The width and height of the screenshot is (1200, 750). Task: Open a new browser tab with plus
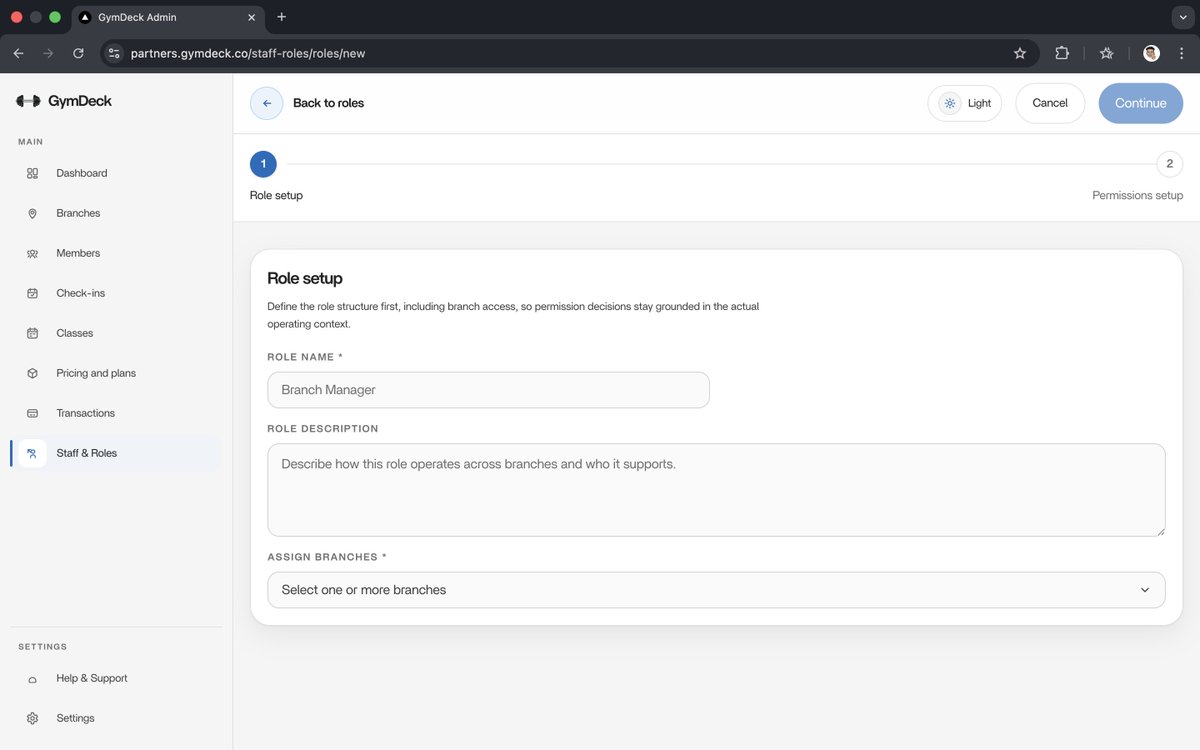281,17
